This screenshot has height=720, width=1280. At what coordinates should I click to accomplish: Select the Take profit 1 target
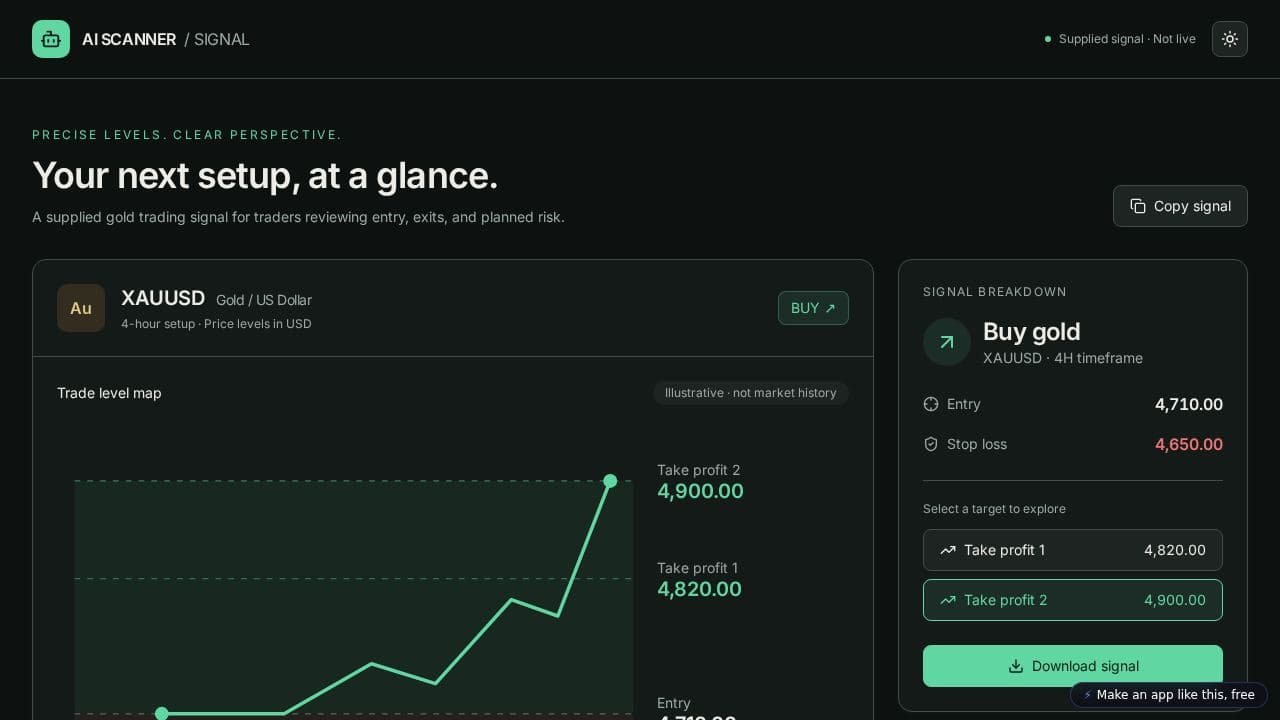(x=1073, y=550)
